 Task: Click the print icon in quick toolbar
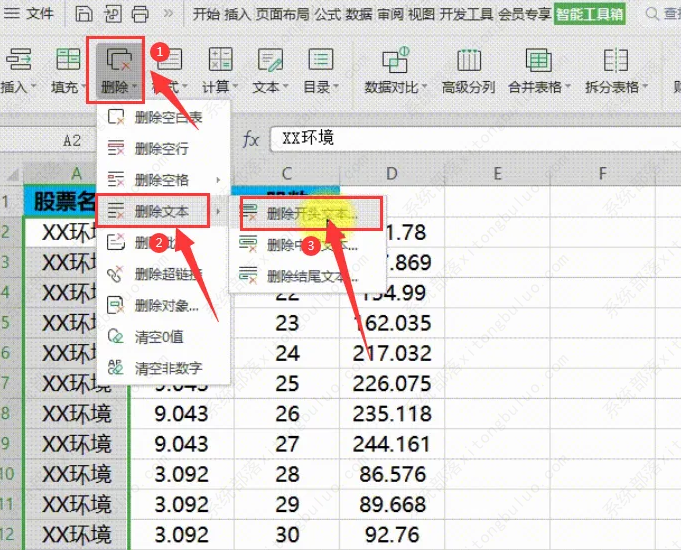coord(140,13)
